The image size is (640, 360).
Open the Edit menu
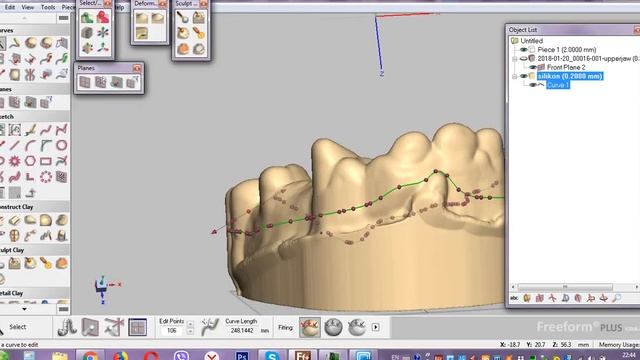(10, 7)
